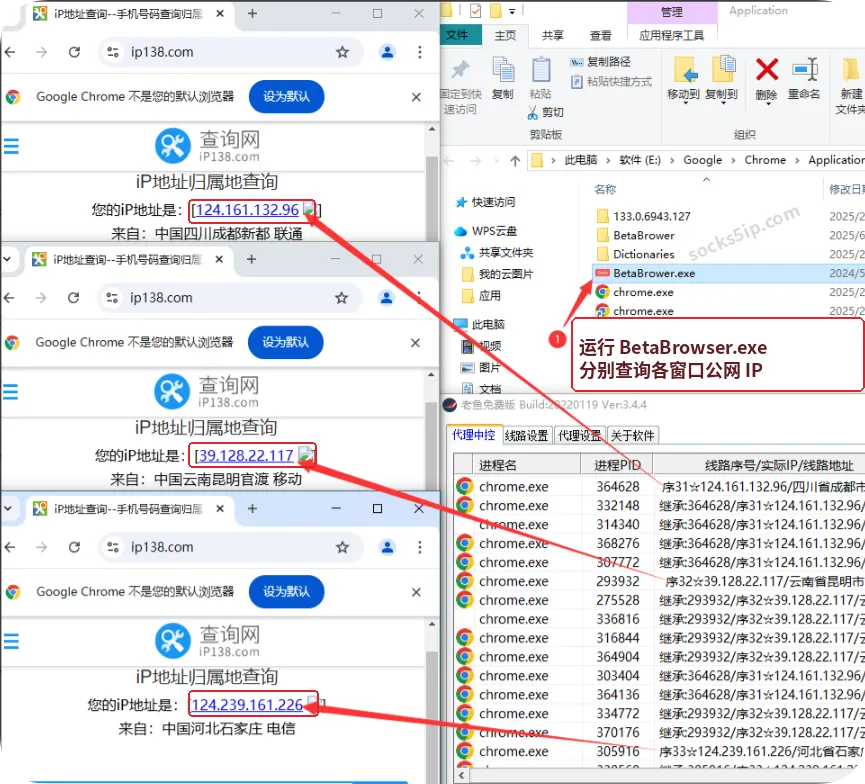Click 设为默认 in middle Chrome window
The image size is (865, 784).
click(x=285, y=342)
